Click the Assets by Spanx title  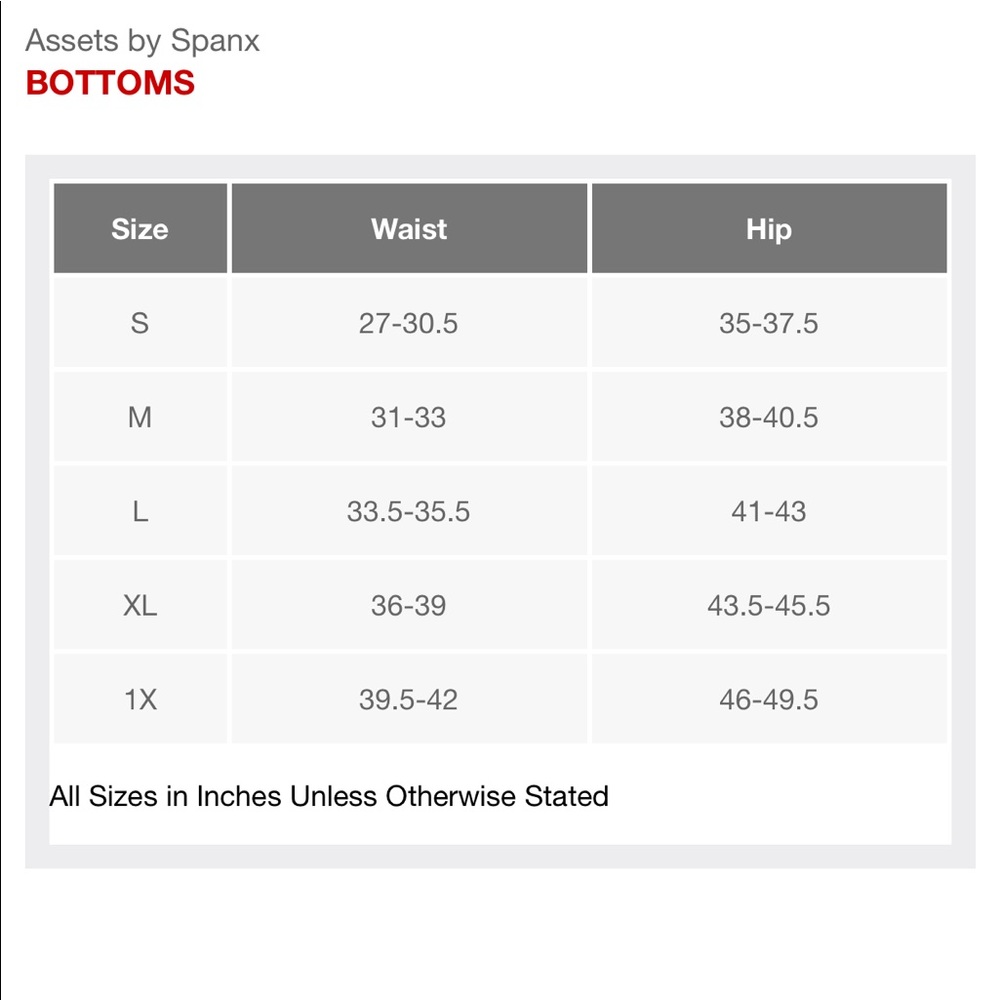point(142,41)
